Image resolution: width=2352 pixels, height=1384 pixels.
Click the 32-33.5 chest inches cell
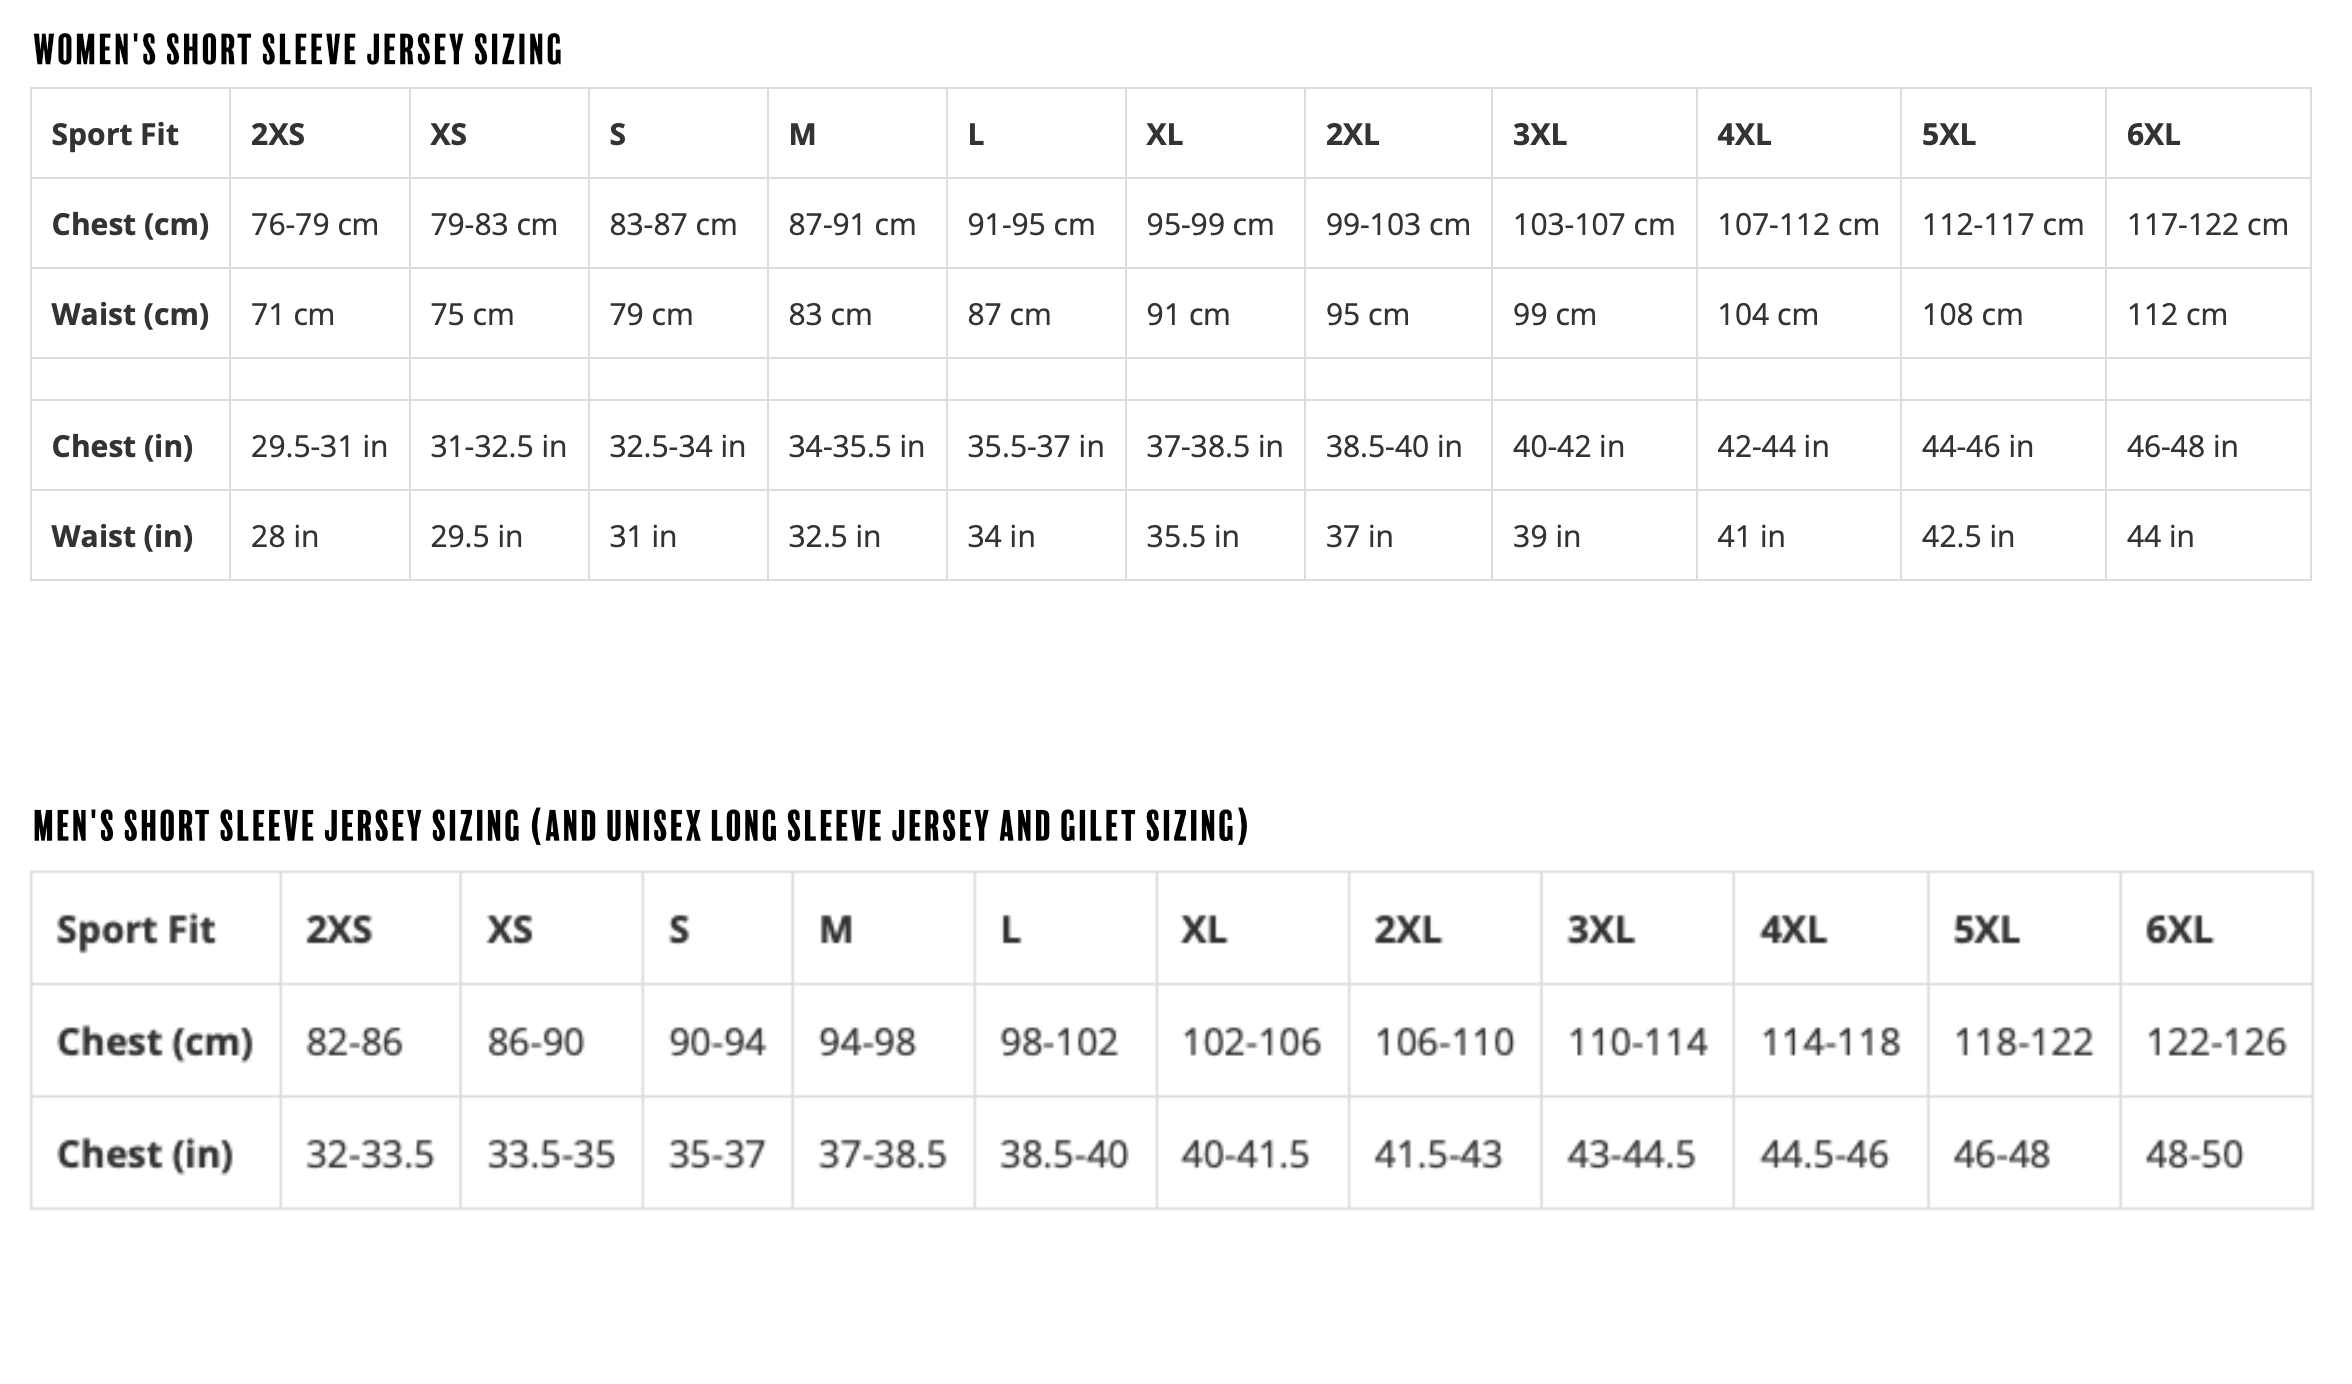(370, 1155)
